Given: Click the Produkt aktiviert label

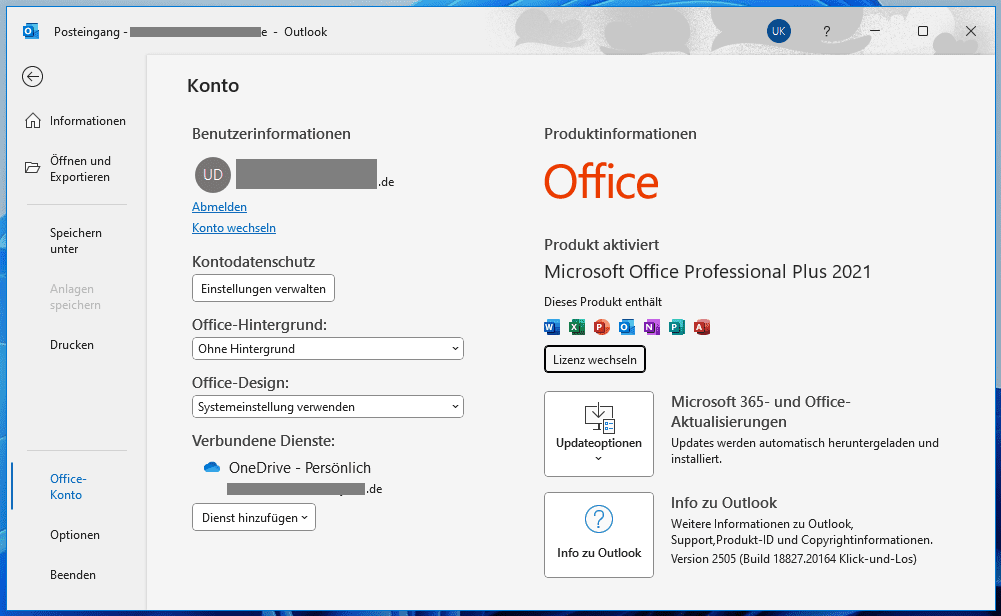Looking at the screenshot, I should (x=601, y=245).
